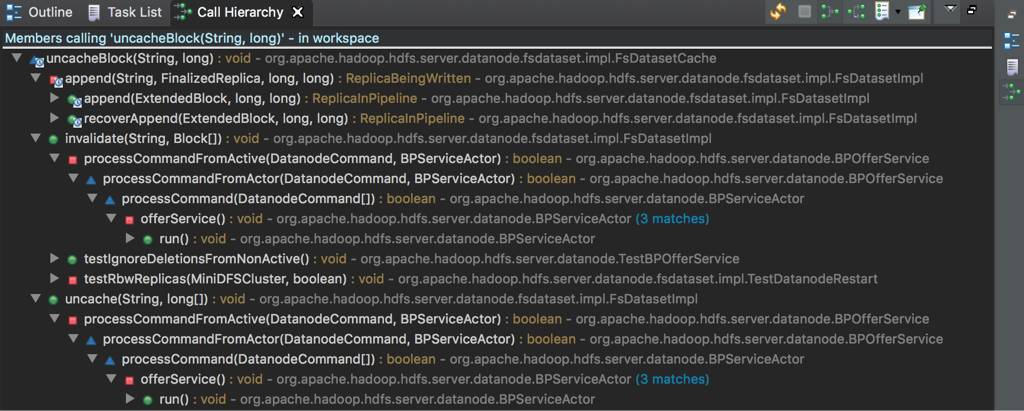
Task: Open Call Hierarchy icon in right trim bar
Action: 1012,91
